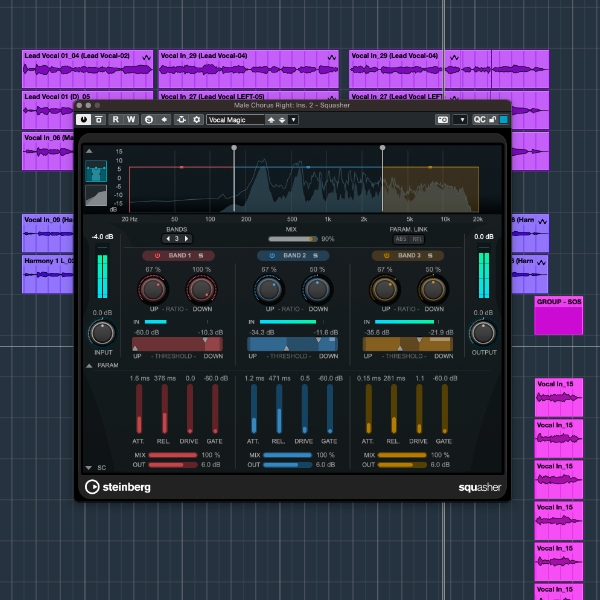
Task: Click Band 1 REL. release fader
Action: coord(165,409)
